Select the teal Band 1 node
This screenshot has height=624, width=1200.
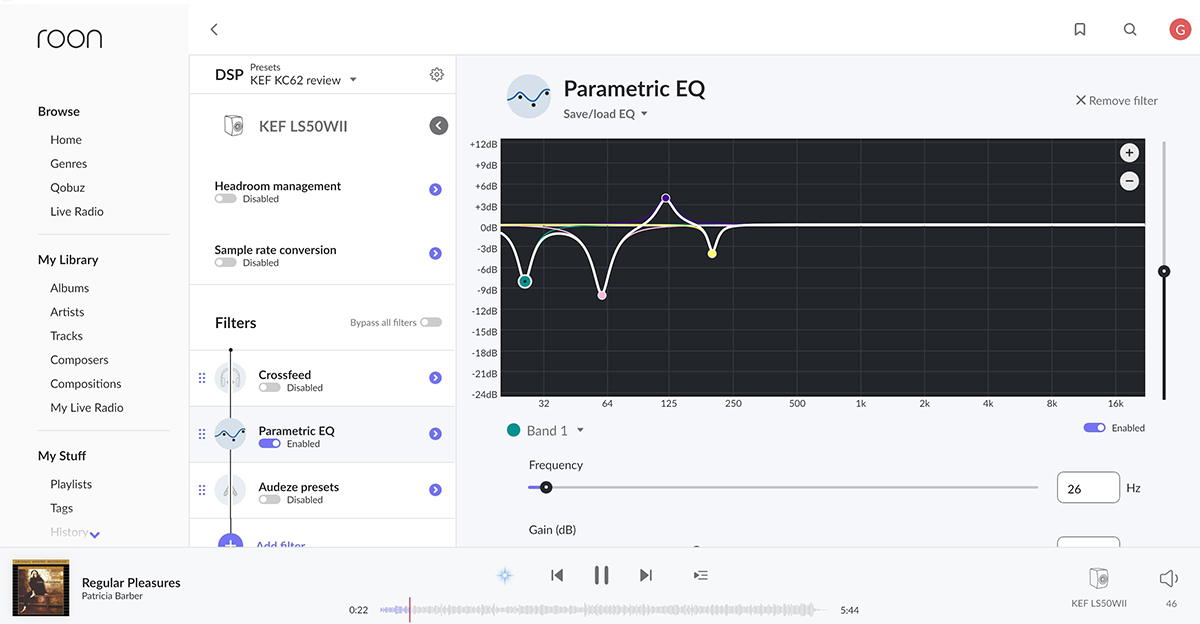525,282
